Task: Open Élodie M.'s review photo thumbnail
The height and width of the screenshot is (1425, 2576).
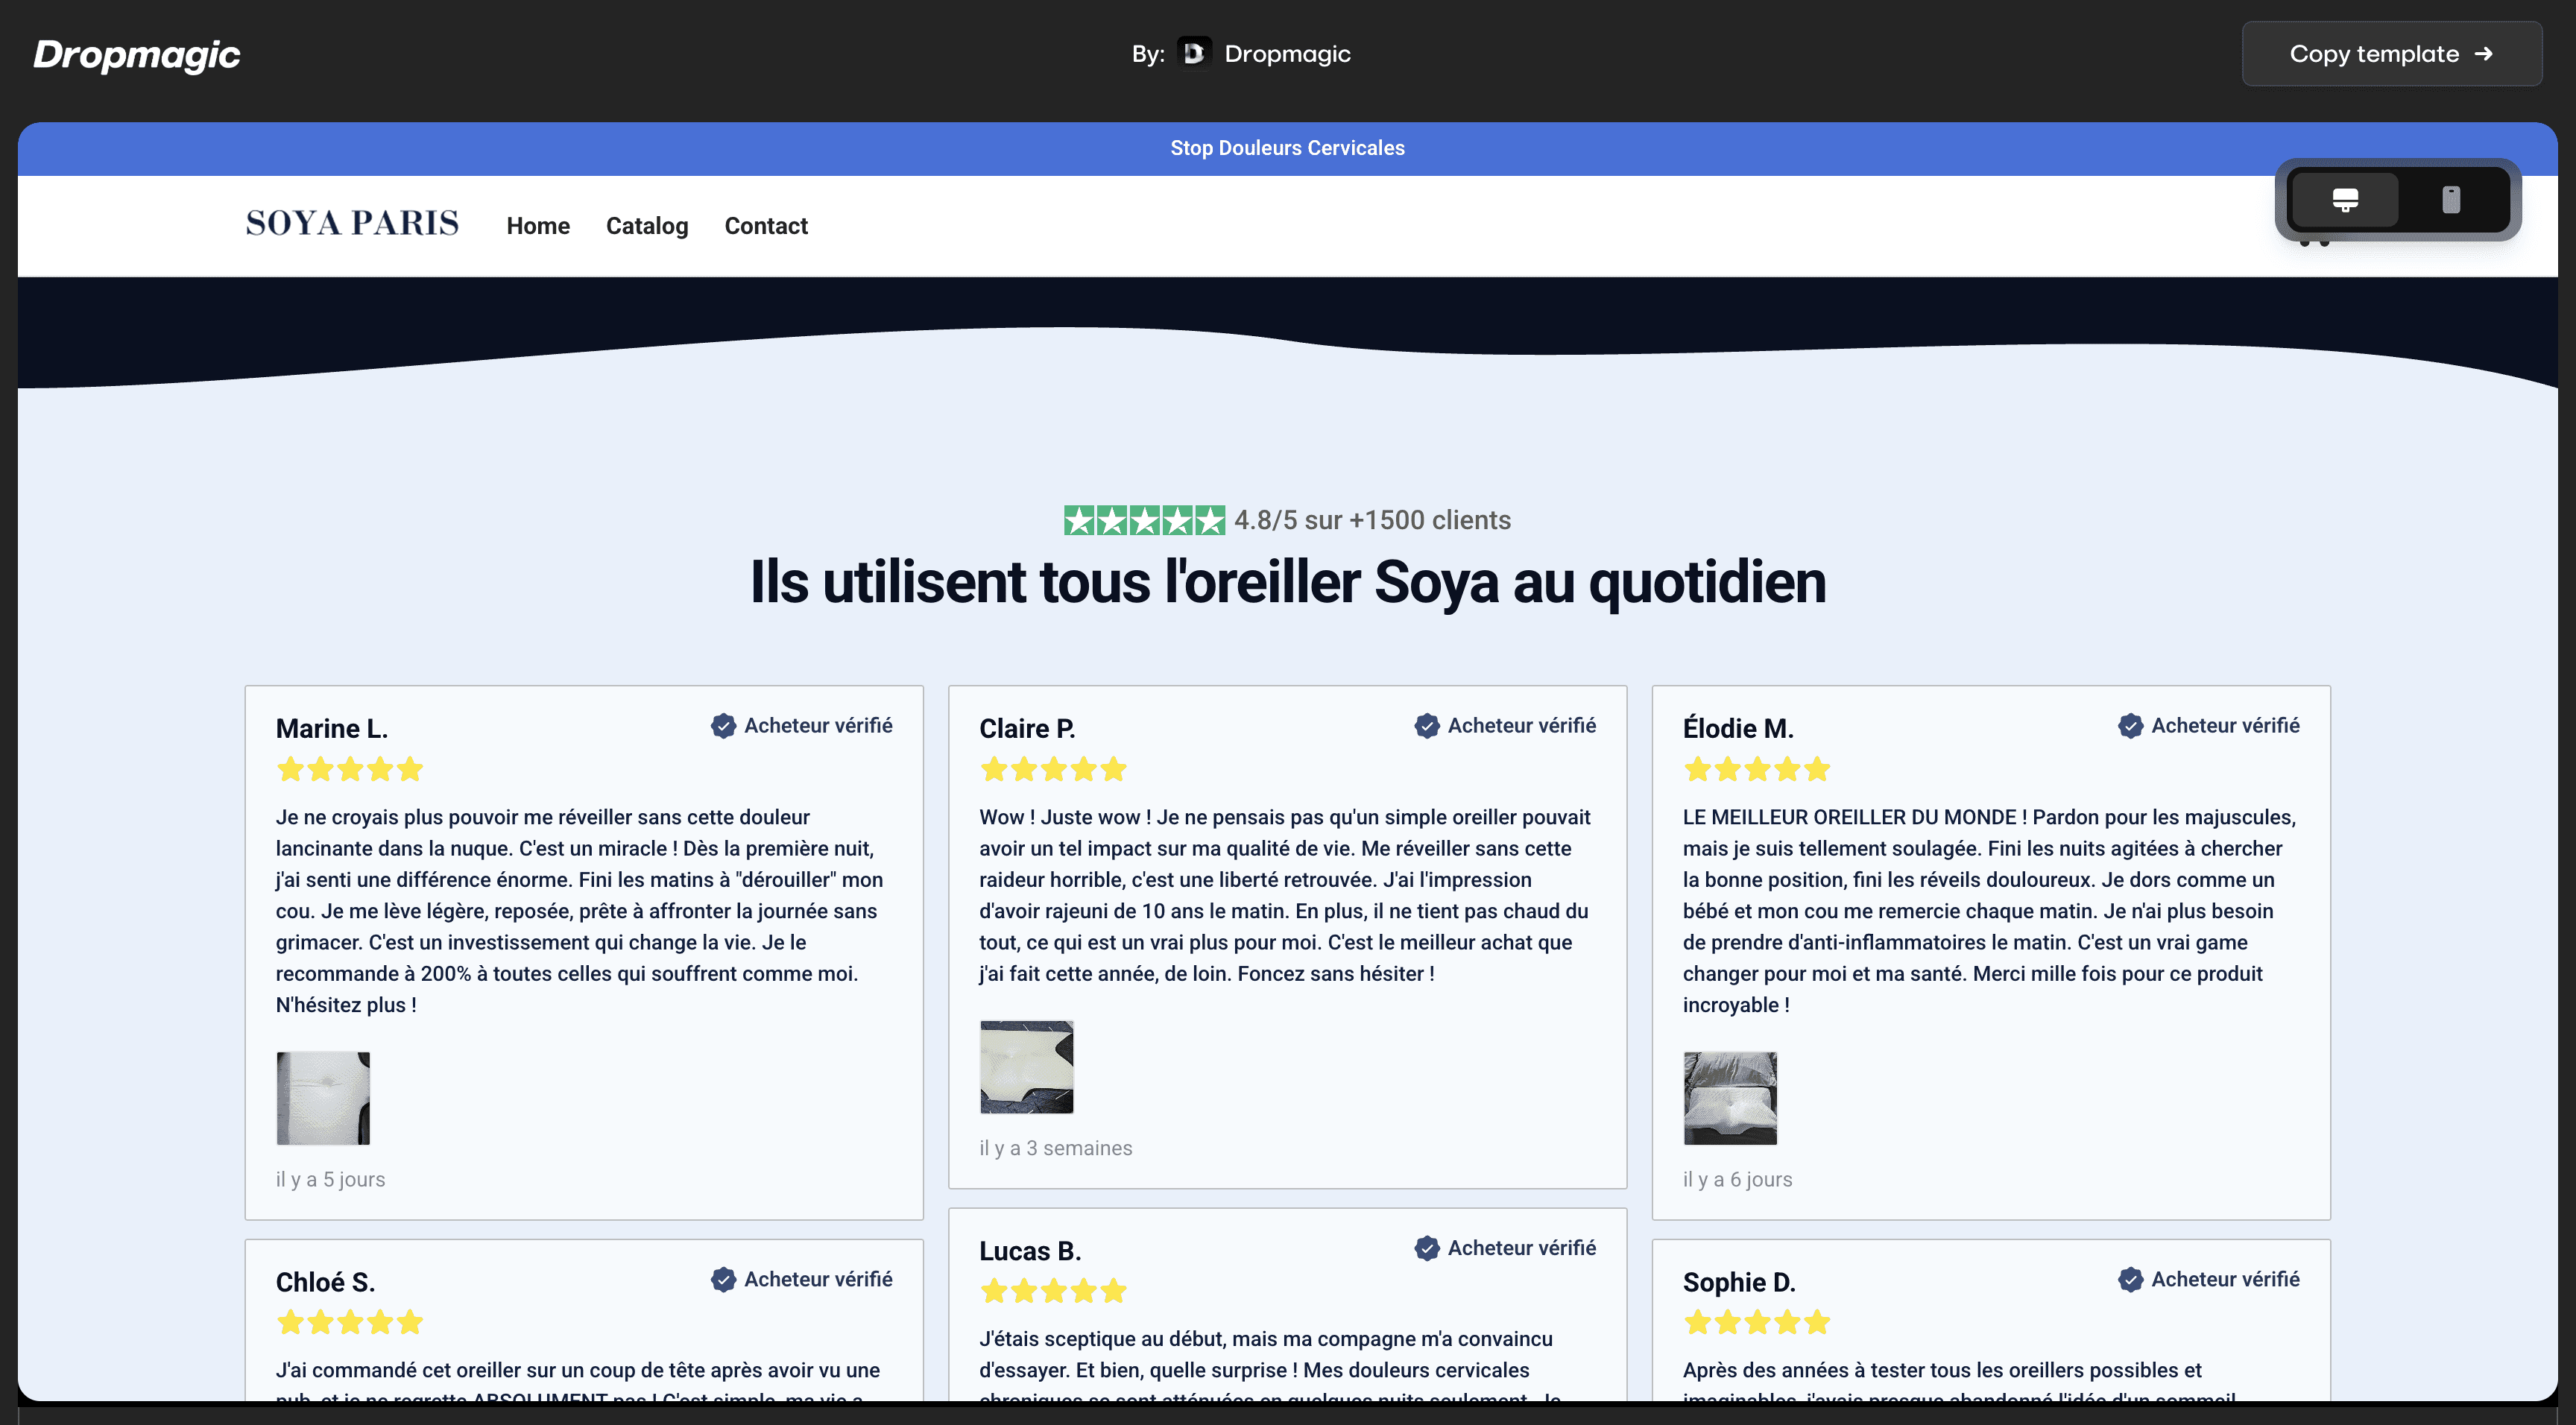Action: (1730, 1098)
